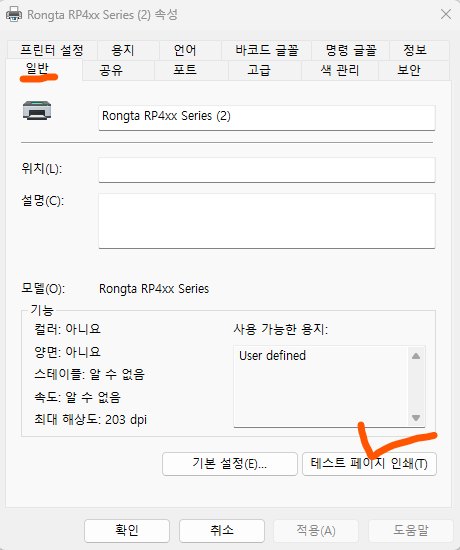Click into the 설명(C) text area
The width and height of the screenshot is (460, 550).
267,221
